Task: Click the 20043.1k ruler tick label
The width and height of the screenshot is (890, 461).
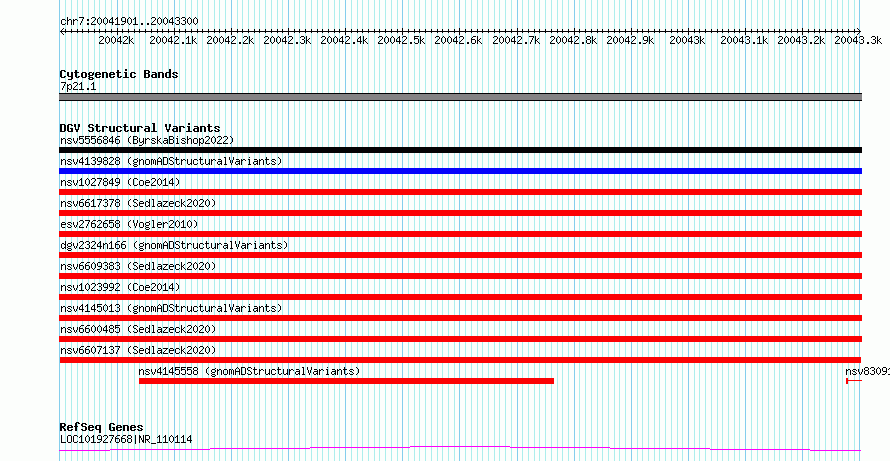Action: coord(744,40)
